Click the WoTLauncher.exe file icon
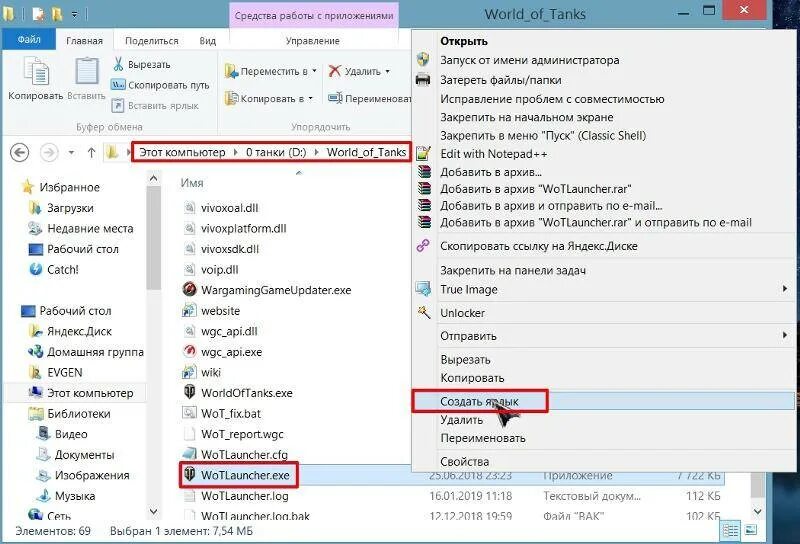 point(189,475)
